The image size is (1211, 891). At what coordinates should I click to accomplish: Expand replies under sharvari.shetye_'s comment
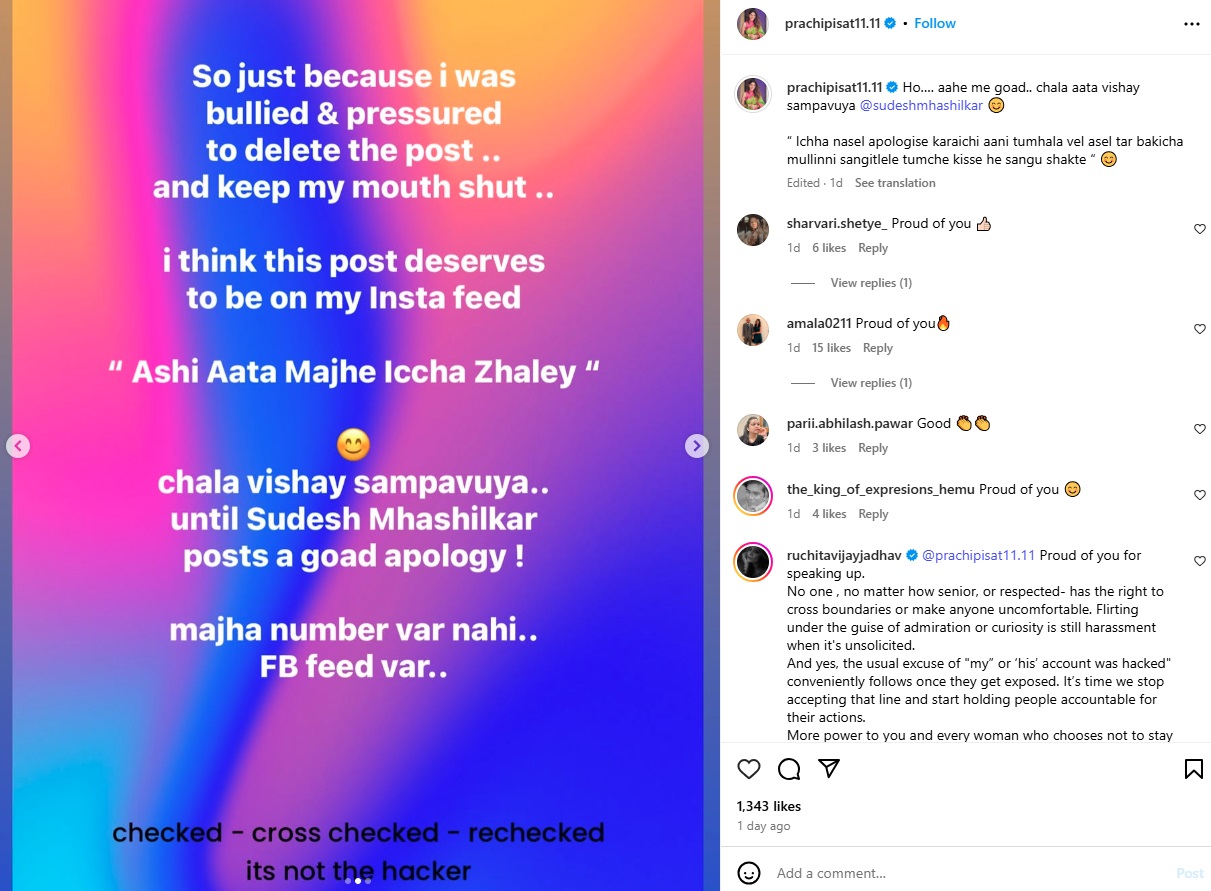870,283
